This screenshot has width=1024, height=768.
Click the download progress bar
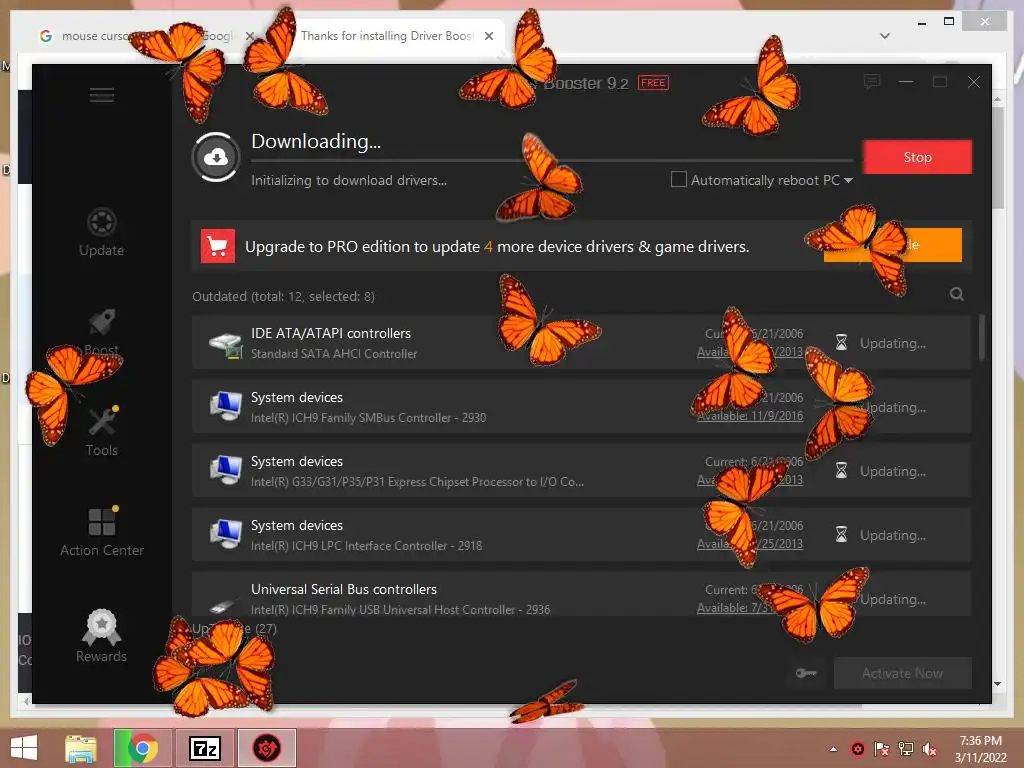tap(552, 160)
